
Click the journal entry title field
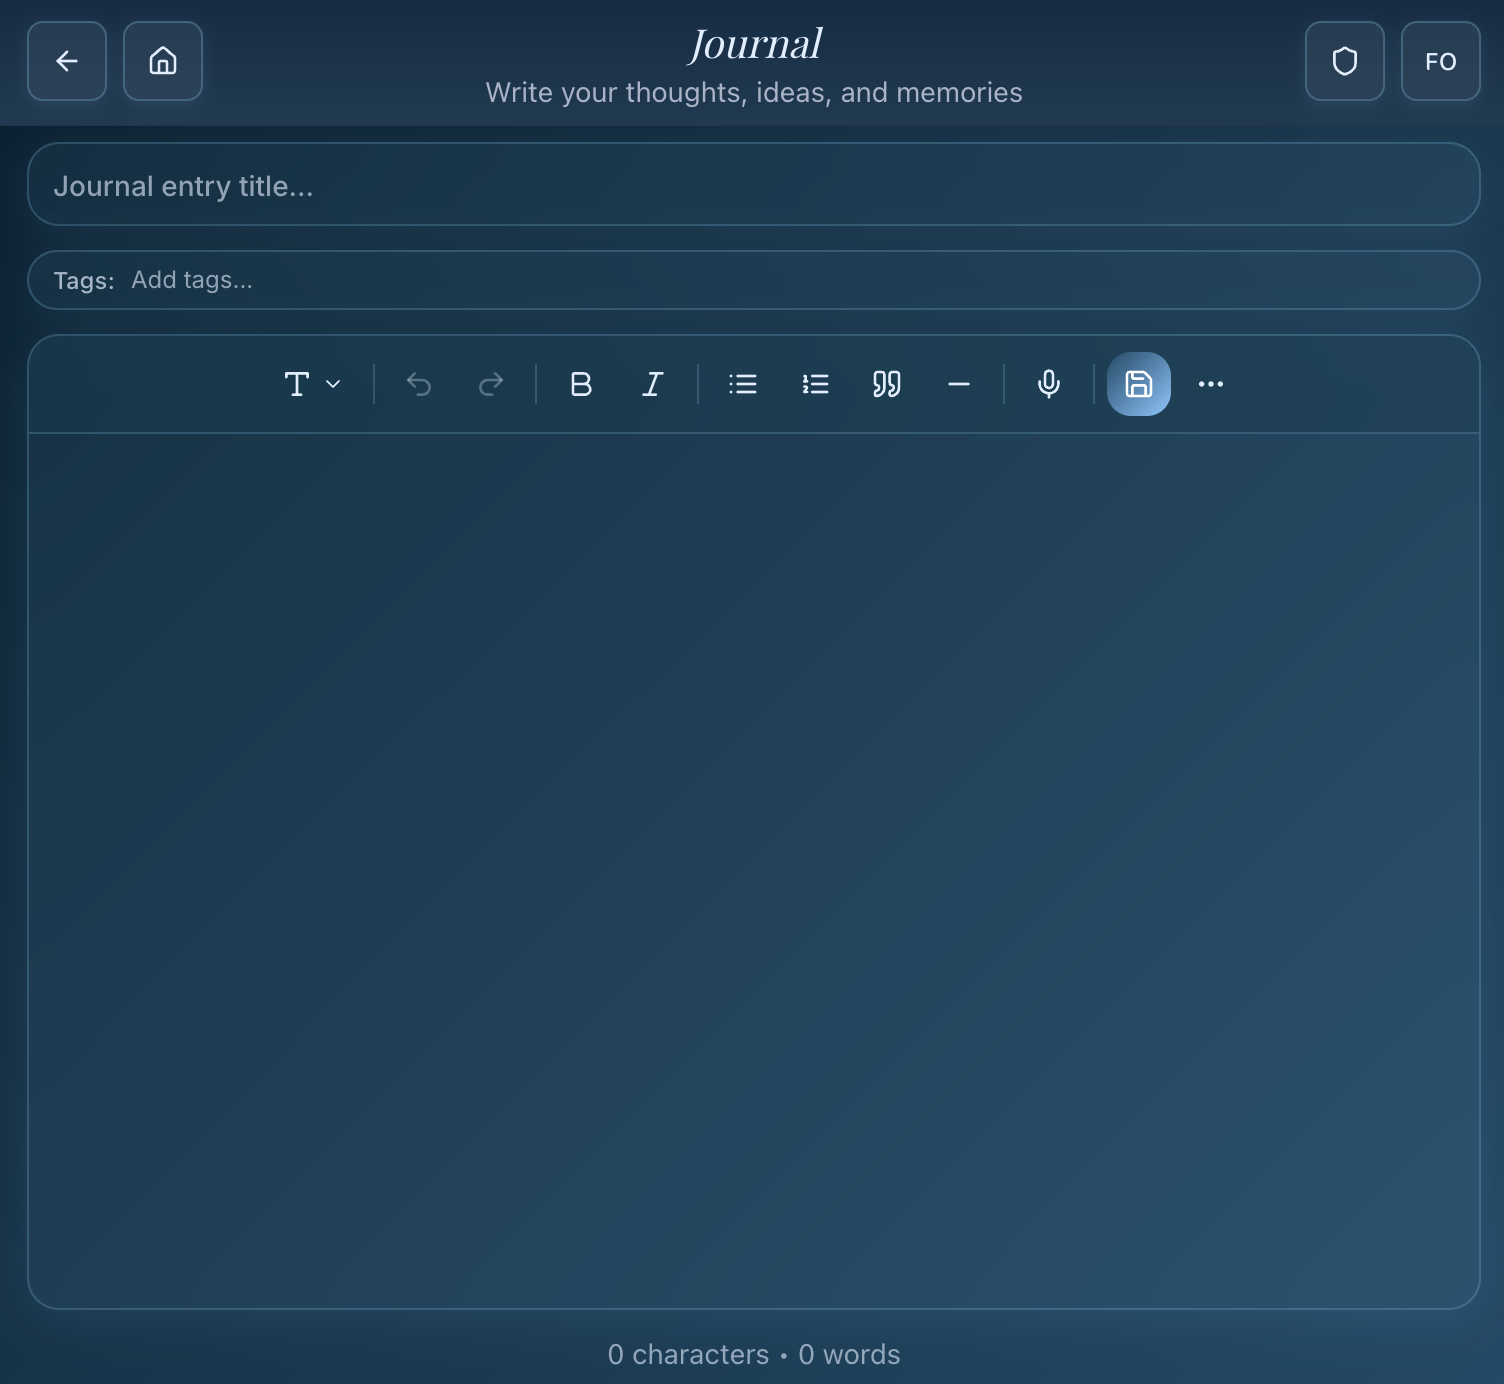(x=754, y=184)
